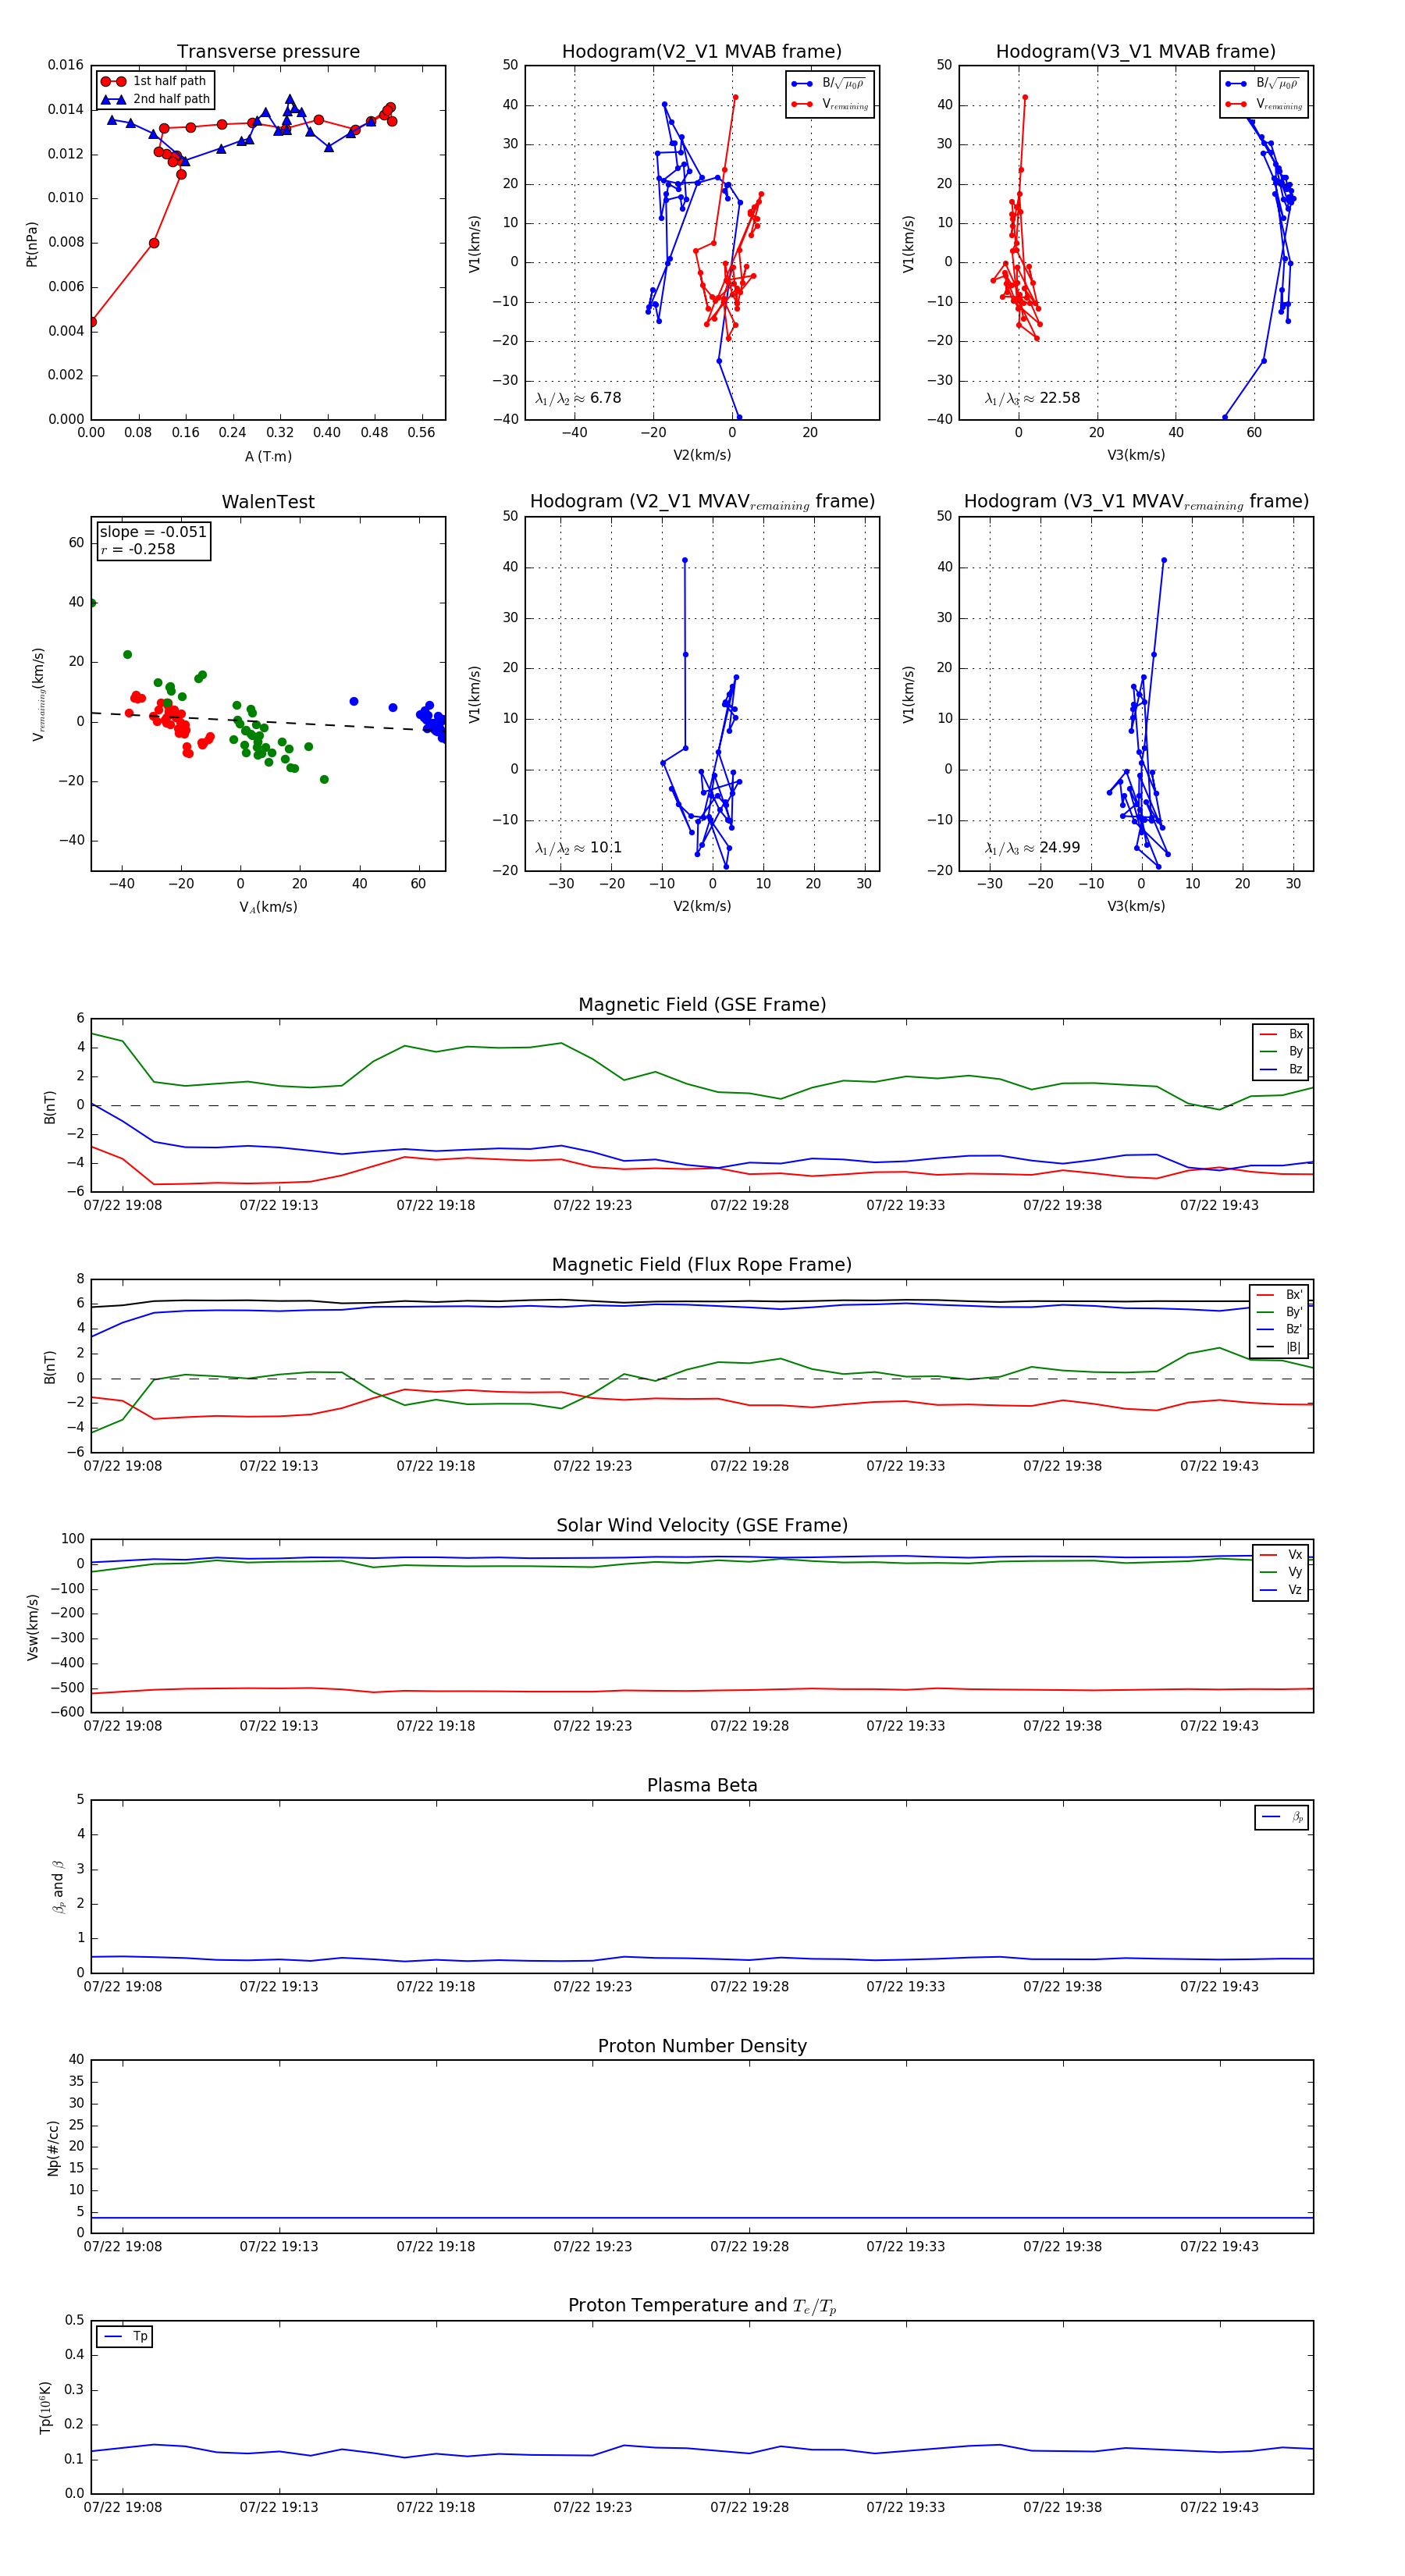The height and width of the screenshot is (2576, 1405).
Task: Click the '2nd half path' legend entry
Action: point(155,99)
